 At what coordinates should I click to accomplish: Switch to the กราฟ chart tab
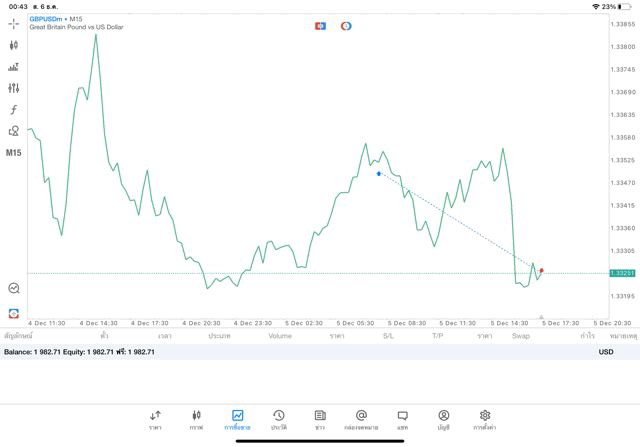coord(196,420)
